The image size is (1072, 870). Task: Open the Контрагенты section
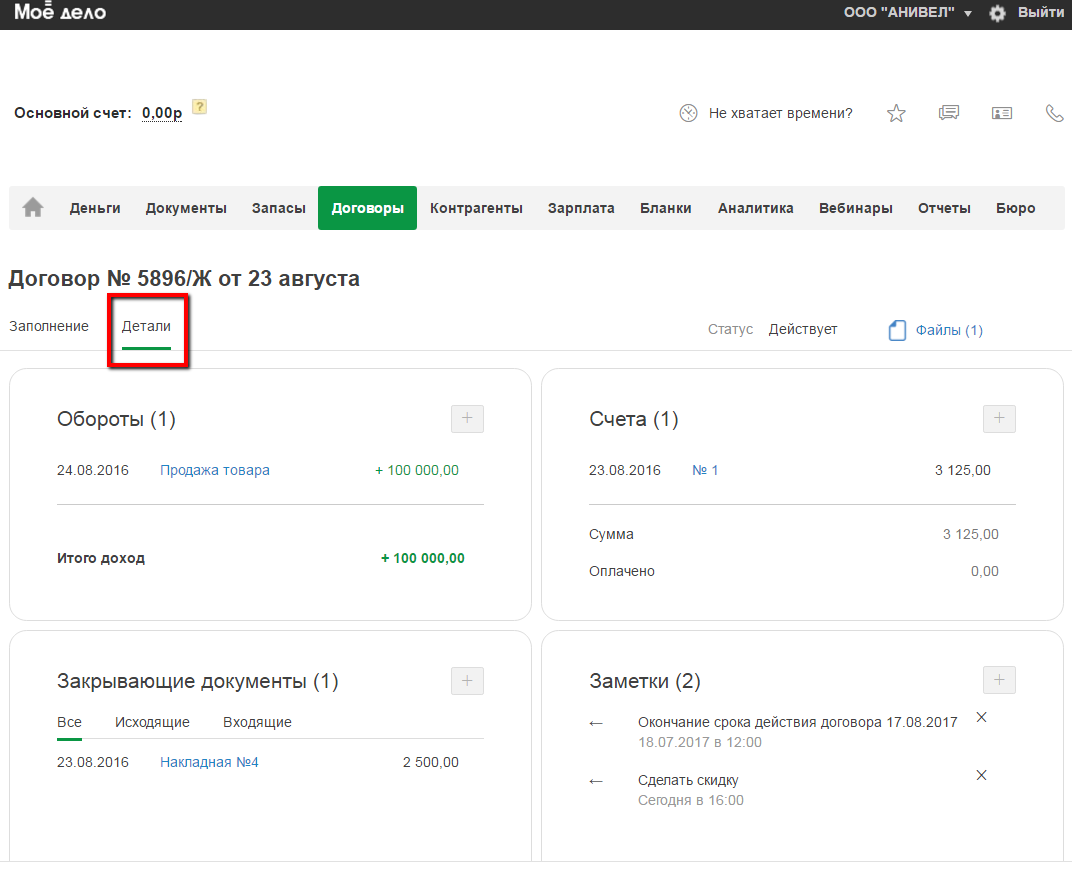[477, 208]
